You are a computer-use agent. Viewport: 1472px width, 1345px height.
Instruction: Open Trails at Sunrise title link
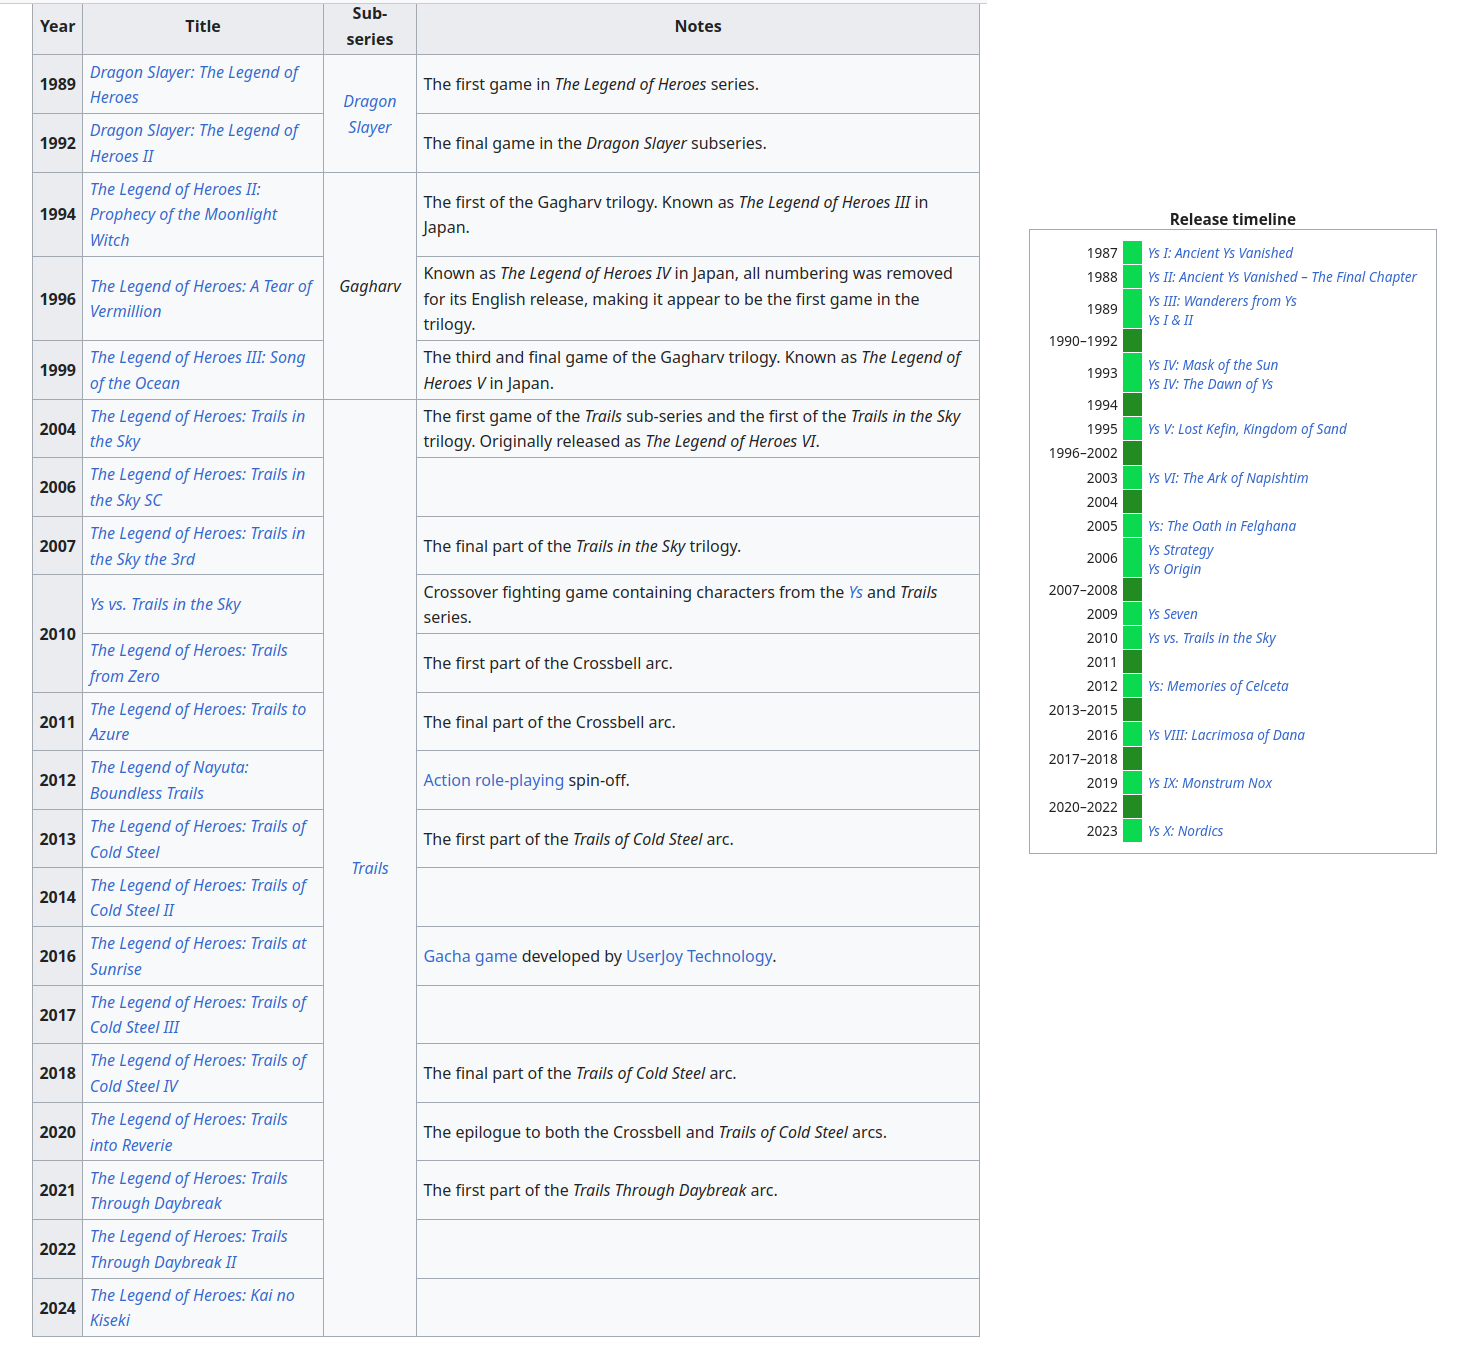pos(198,956)
